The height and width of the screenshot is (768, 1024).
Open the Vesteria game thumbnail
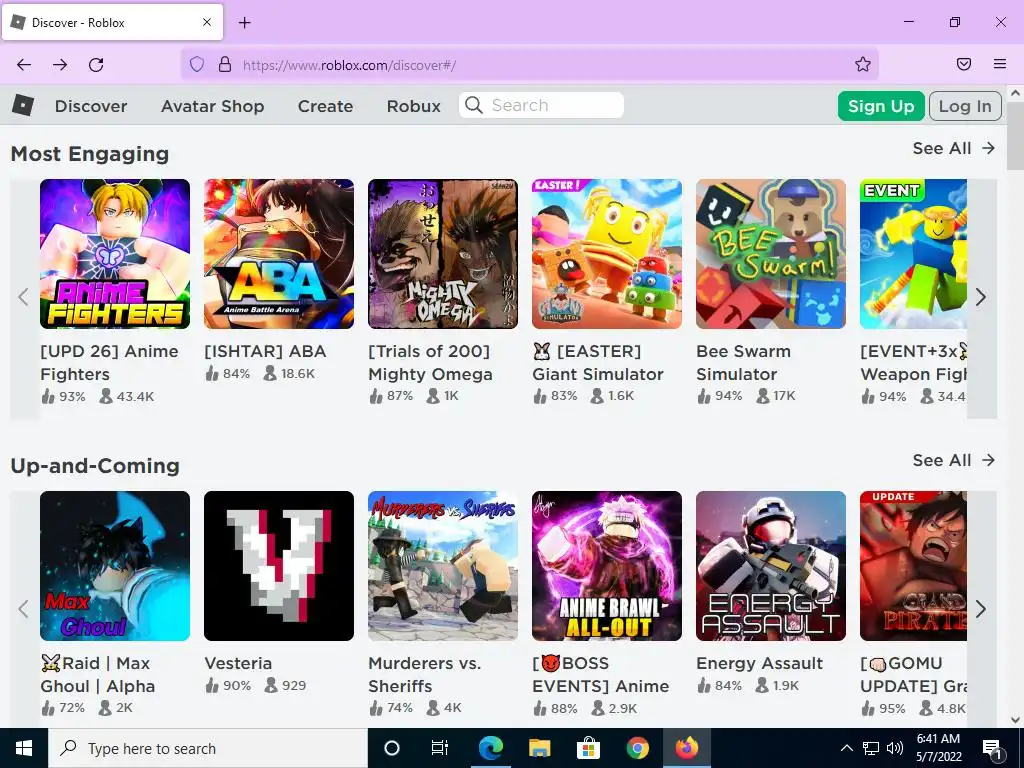coord(279,566)
